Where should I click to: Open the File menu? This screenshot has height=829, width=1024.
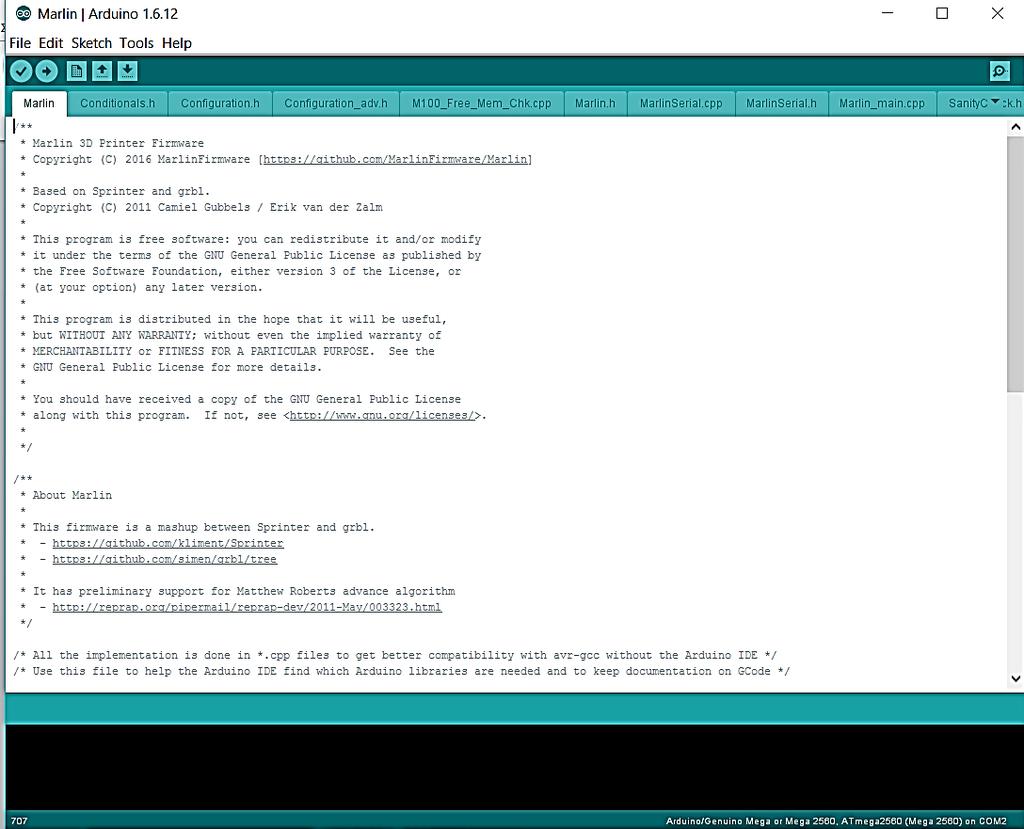click(20, 43)
